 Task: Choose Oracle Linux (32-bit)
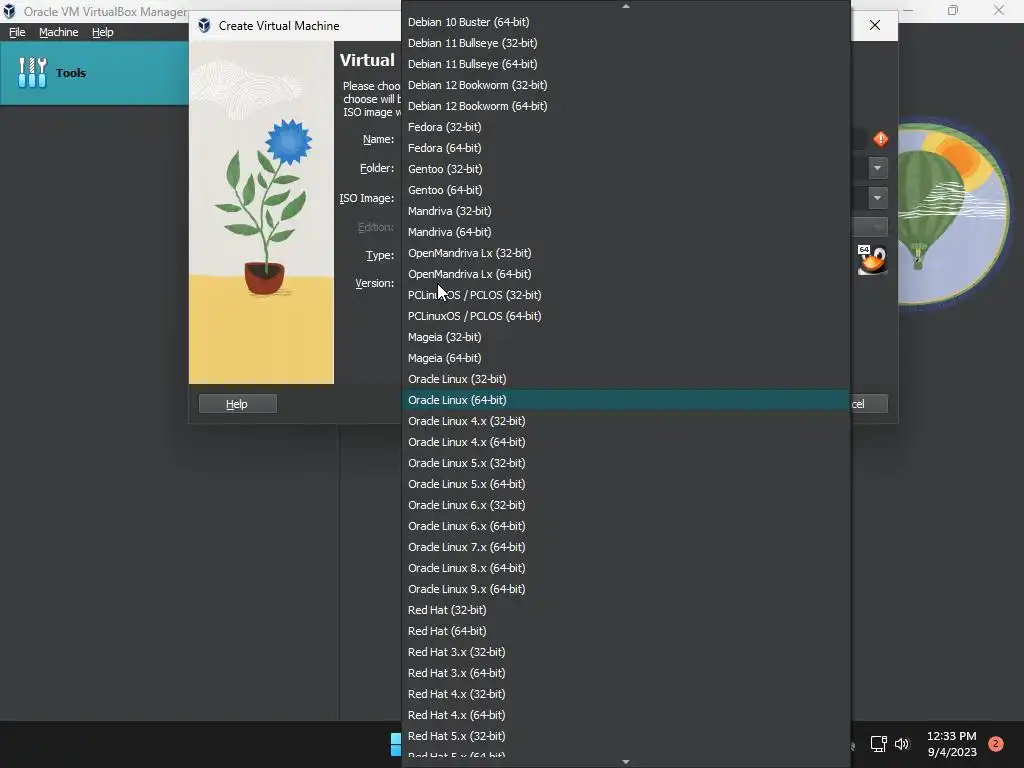click(626, 379)
